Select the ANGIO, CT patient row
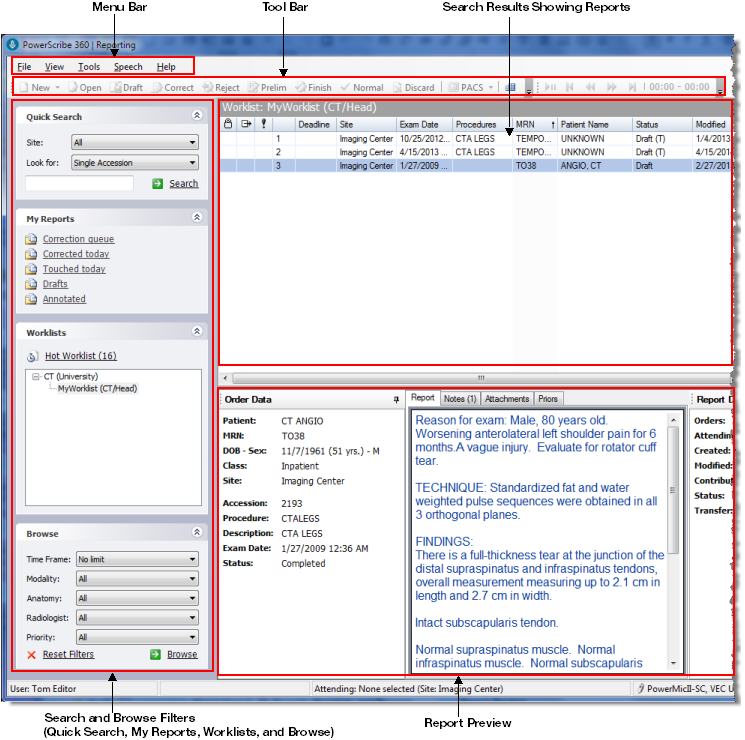The width and height of the screenshot is (745, 740). tap(475, 166)
